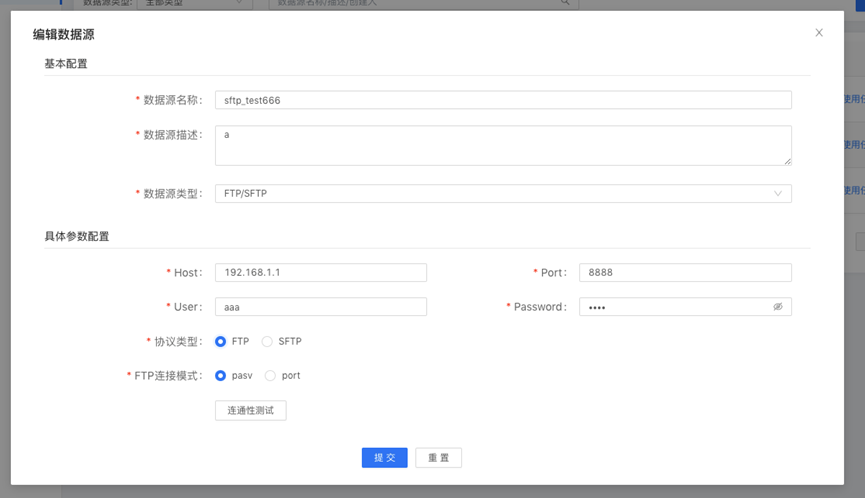The image size is (865, 498).
Task: Submit the form with the 提交 button
Action: tap(385, 457)
